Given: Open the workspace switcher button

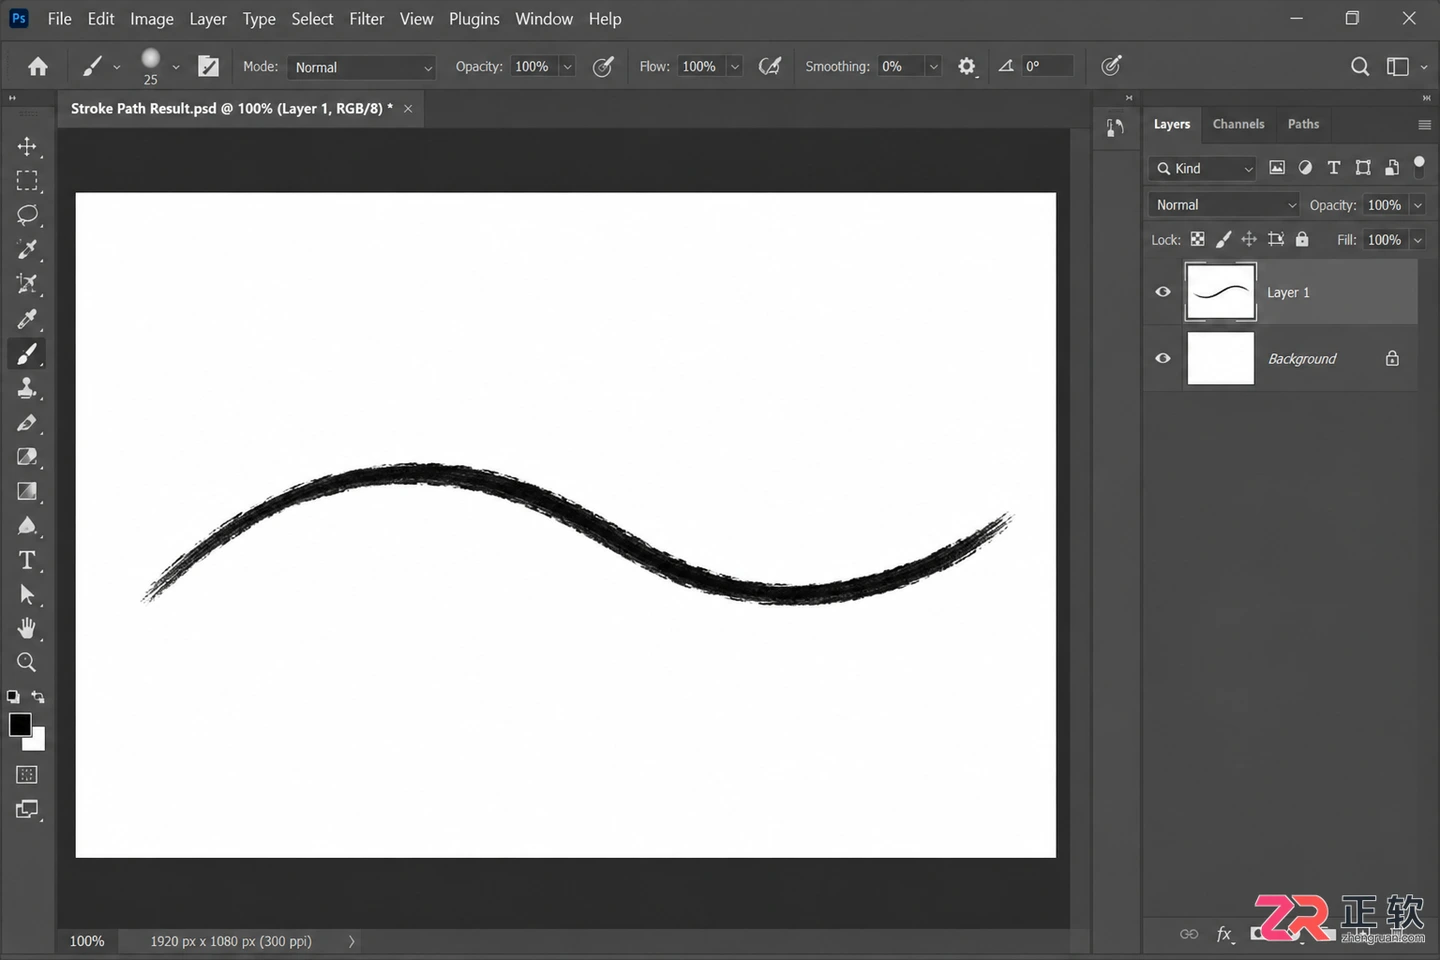Looking at the screenshot, I should pos(1398,66).
